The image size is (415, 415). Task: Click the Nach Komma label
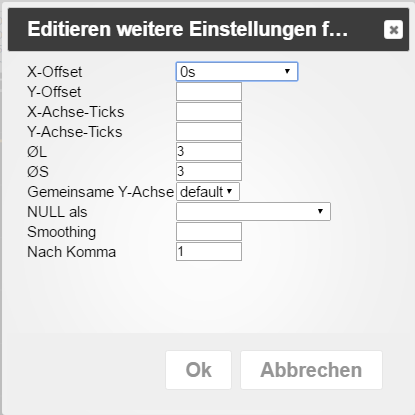coord(72,252)
